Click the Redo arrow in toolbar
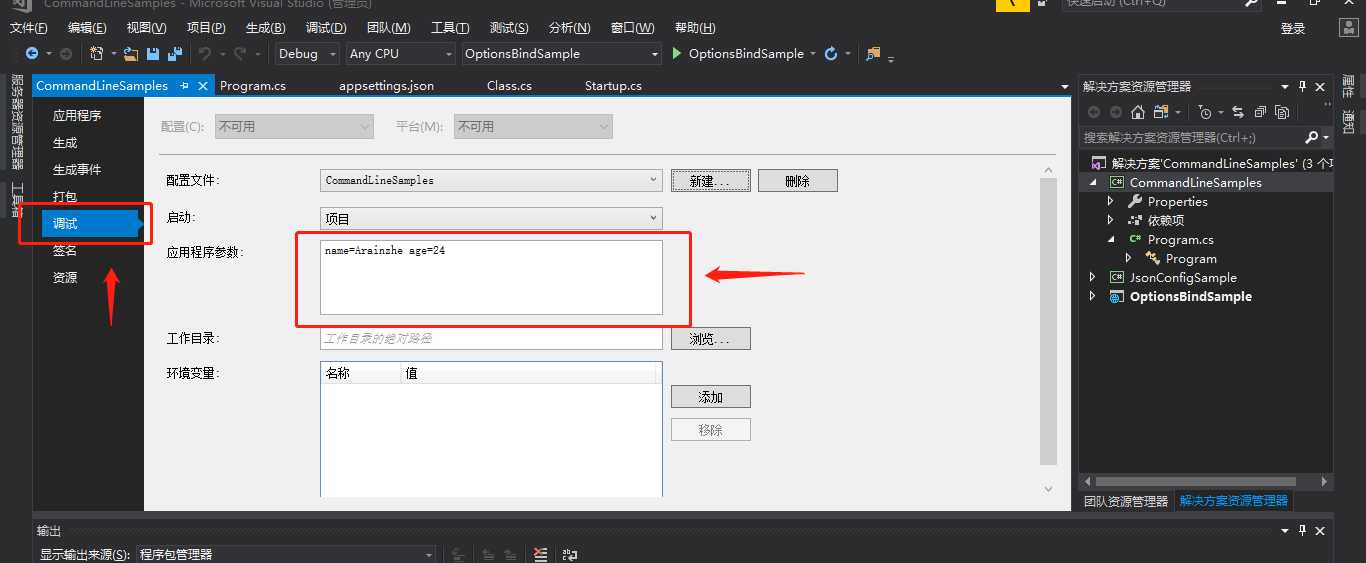 [x=240, y=54]
